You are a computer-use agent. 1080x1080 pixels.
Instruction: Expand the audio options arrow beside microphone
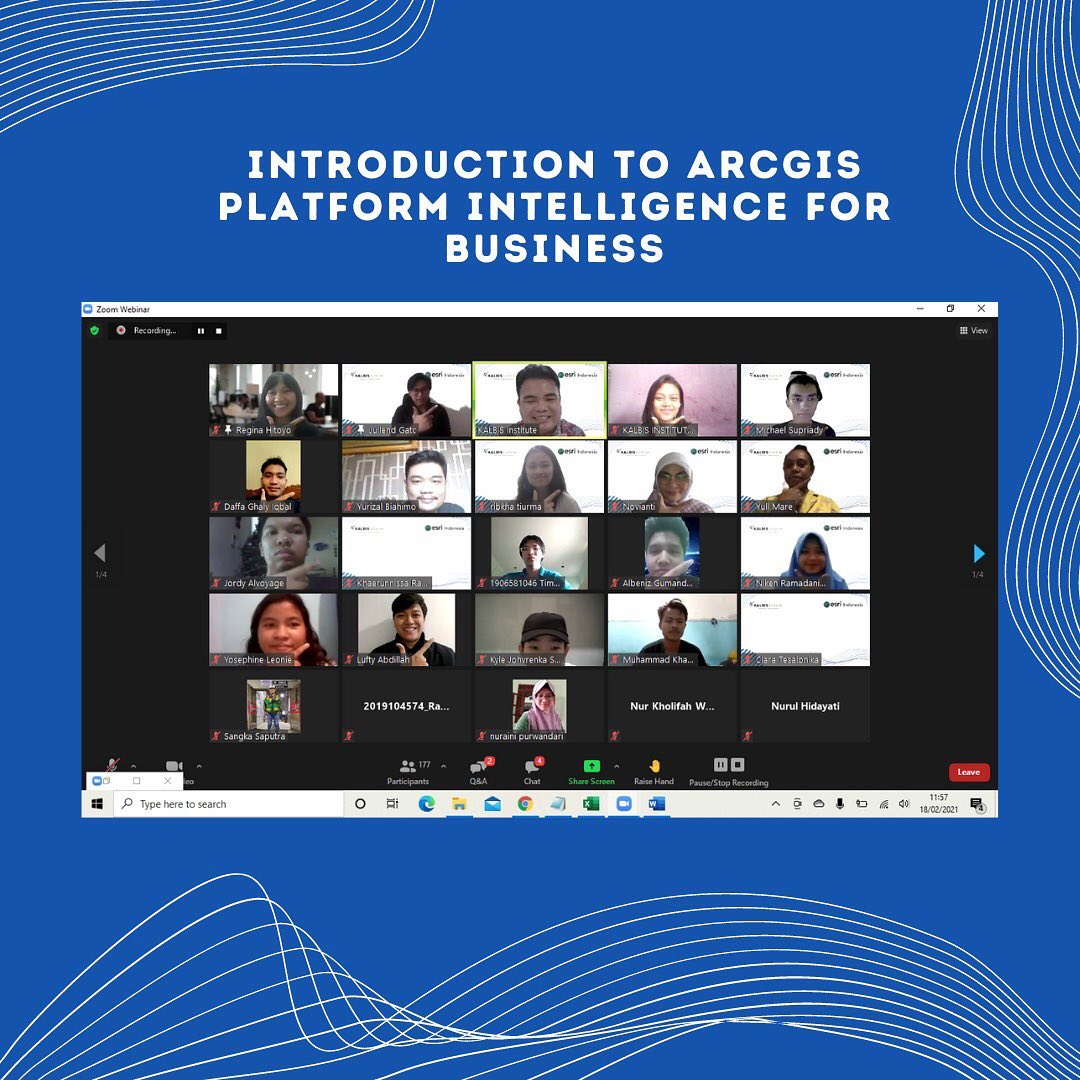pyautogui.click(x=133, y=767)
